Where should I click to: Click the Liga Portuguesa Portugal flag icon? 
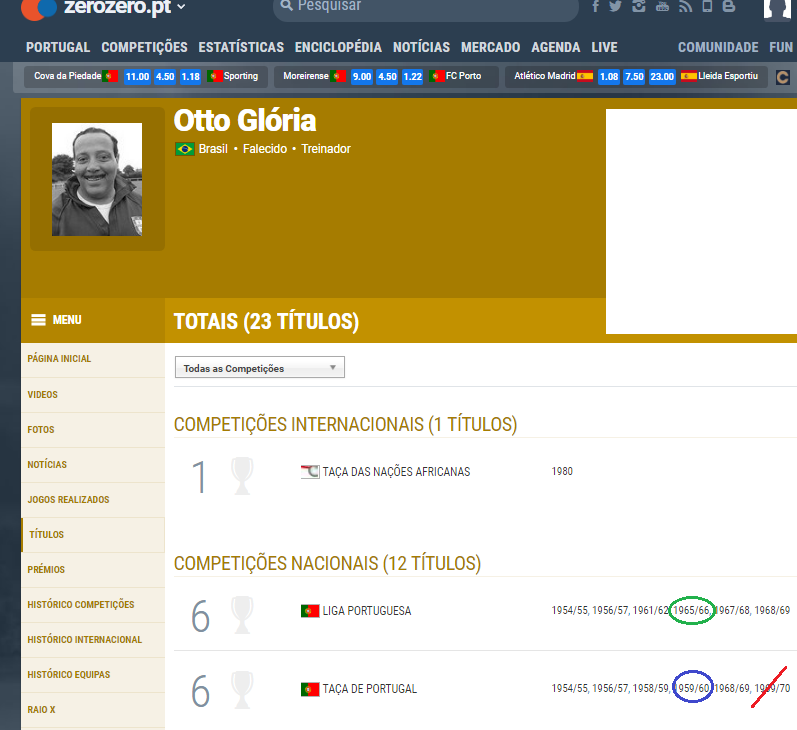310,611
